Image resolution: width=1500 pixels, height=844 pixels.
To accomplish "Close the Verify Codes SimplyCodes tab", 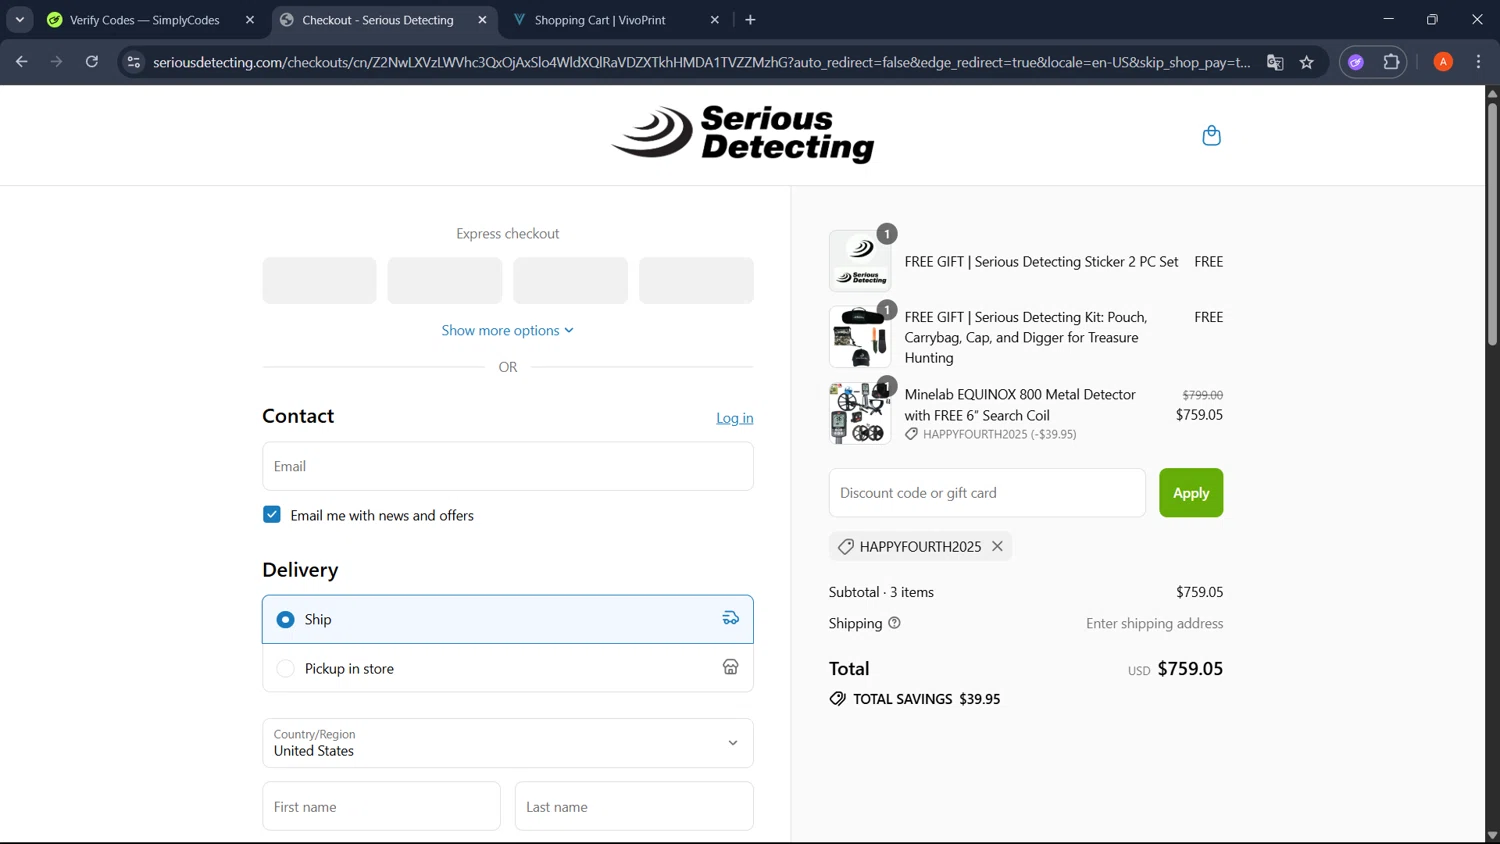I will [x=250, y=20].
